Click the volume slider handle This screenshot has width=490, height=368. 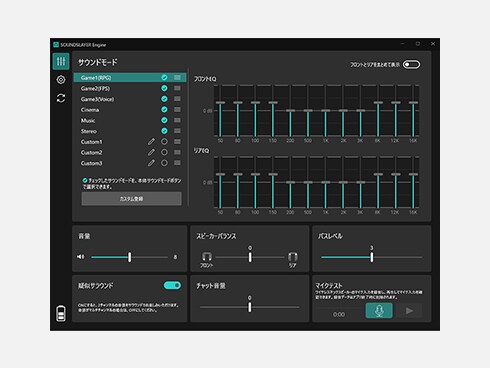click(x=130, y=257)
